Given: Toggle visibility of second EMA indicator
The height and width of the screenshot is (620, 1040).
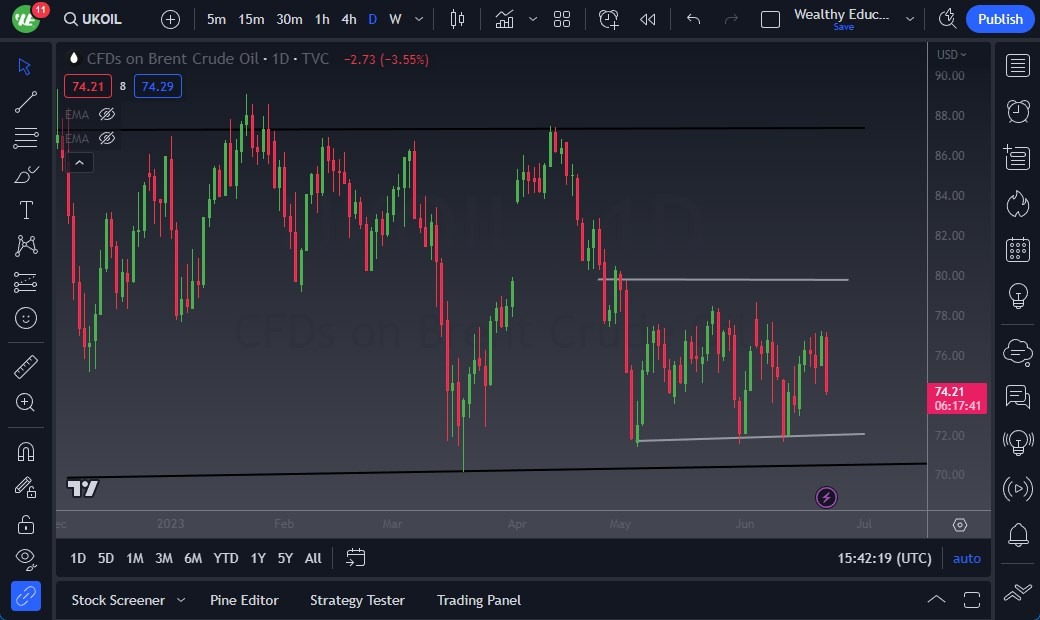Looking at the screenshot, I should point(107,138).
